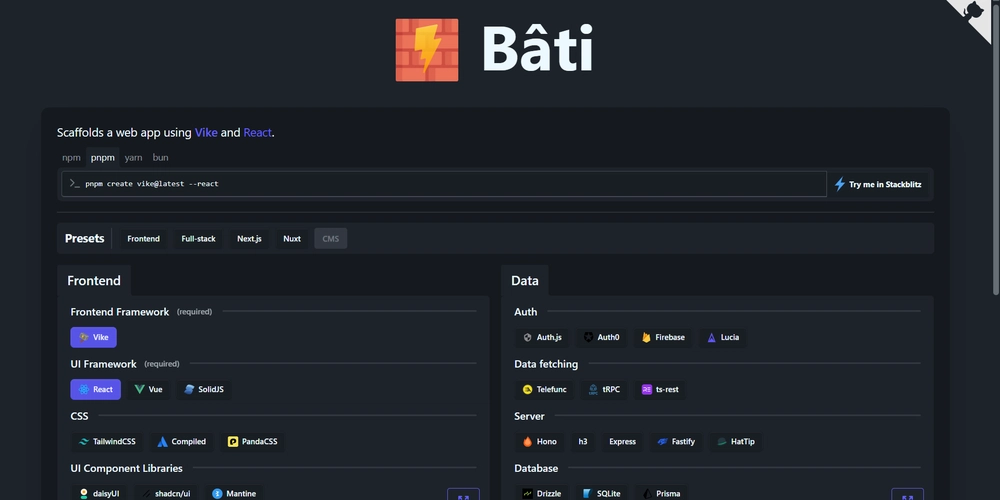1000x500 pixels.
Task: Enable daisyUI component library
Action: [x=99, y=494]
